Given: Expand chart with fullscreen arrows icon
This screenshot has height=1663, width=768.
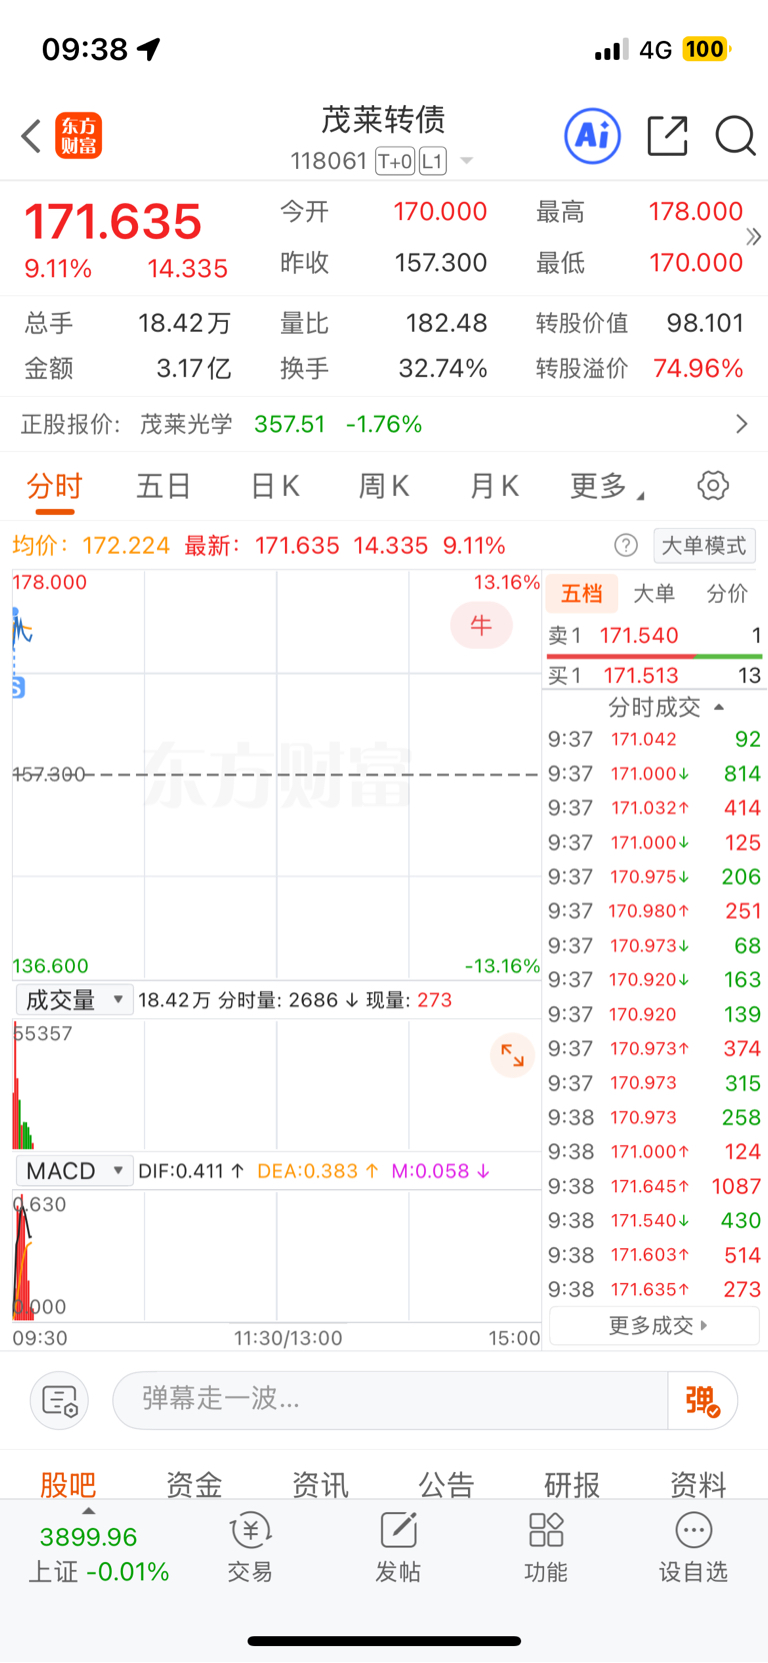Looking at the screenshot, I should click(x=512, y=1055).
